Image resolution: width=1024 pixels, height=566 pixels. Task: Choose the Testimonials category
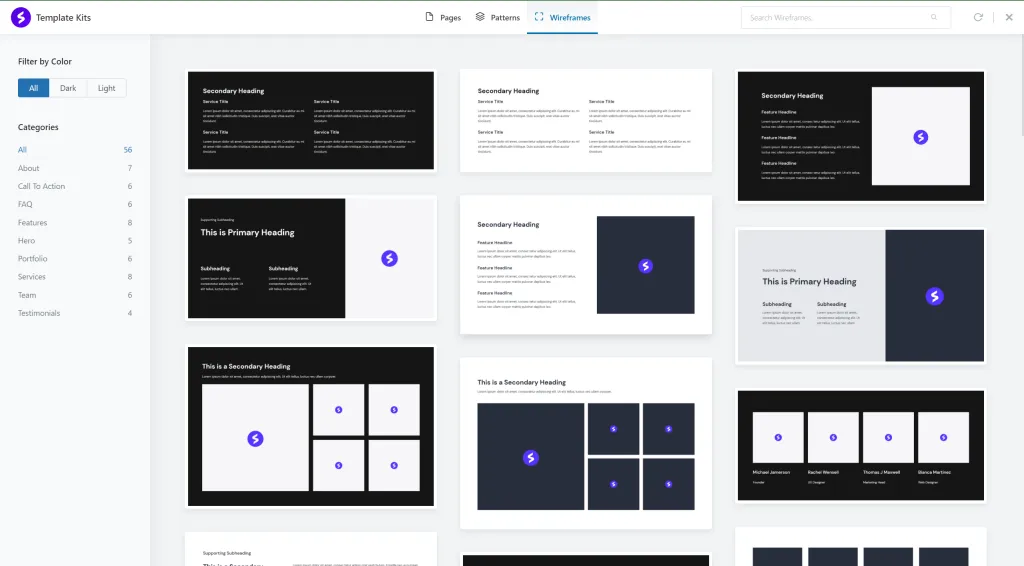point(39,313)
